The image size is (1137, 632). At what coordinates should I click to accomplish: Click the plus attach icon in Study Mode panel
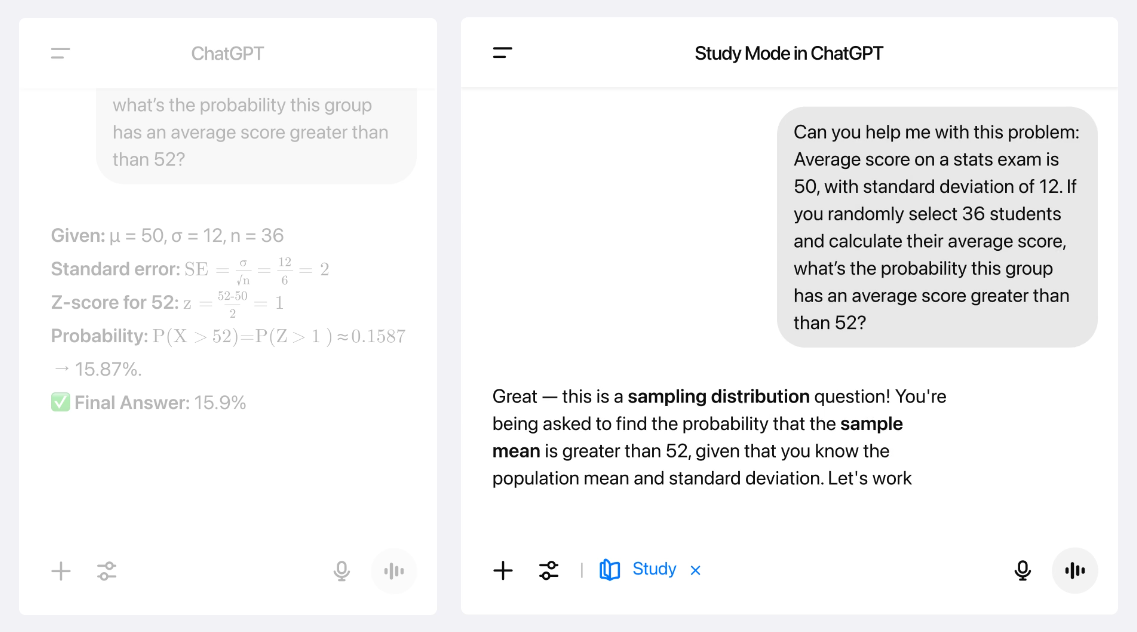(x=503, y=570)
